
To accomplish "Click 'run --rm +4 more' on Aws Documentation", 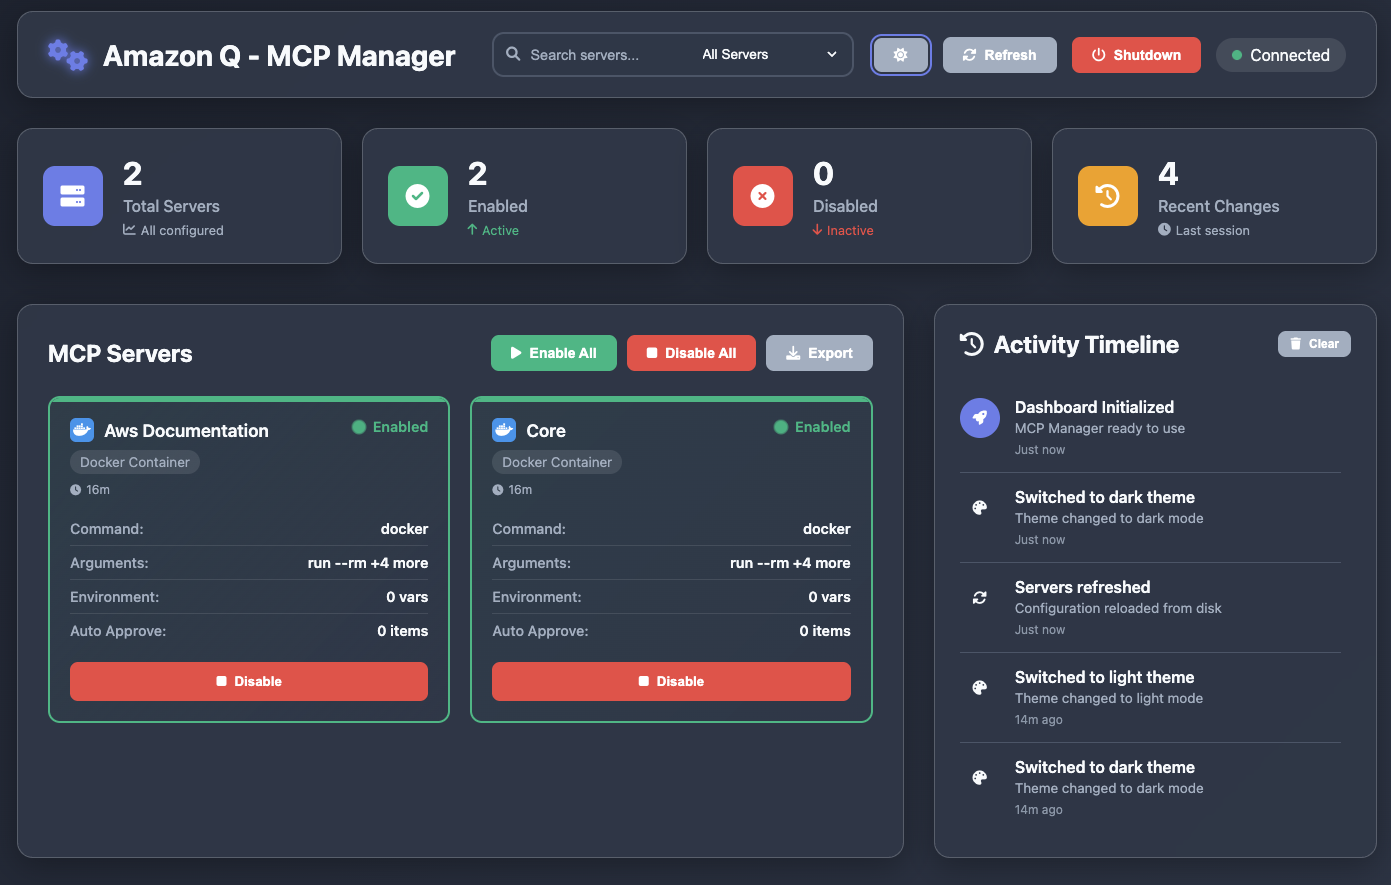I will (x=368, y=563).
